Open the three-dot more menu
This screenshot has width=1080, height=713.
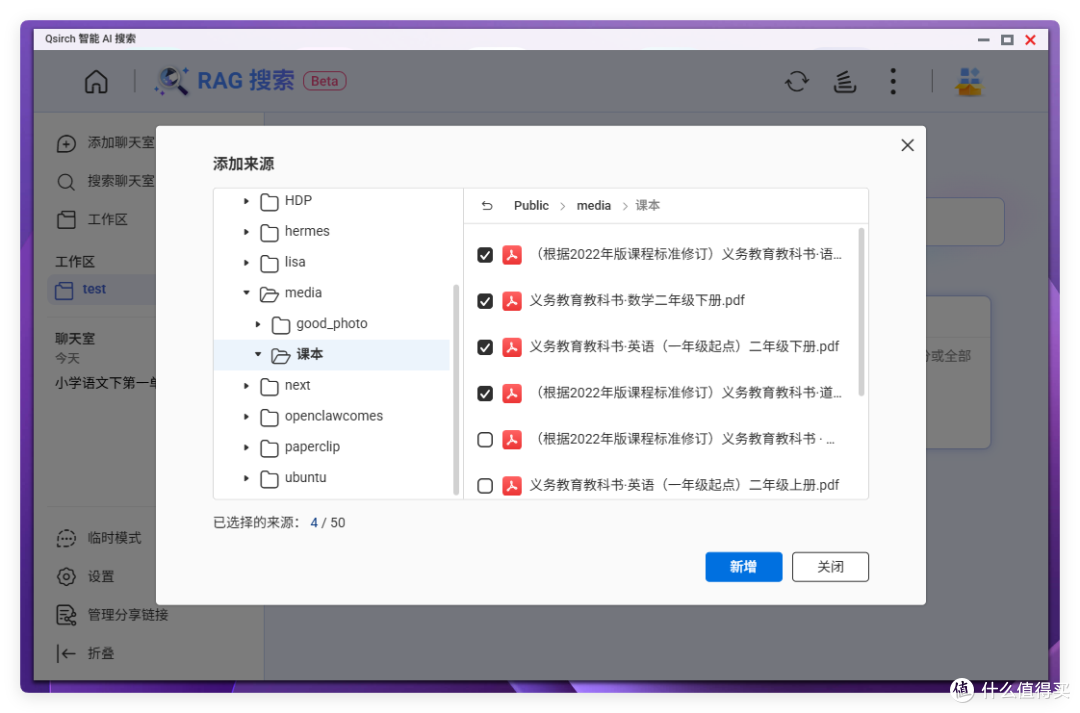coord(893,81)
